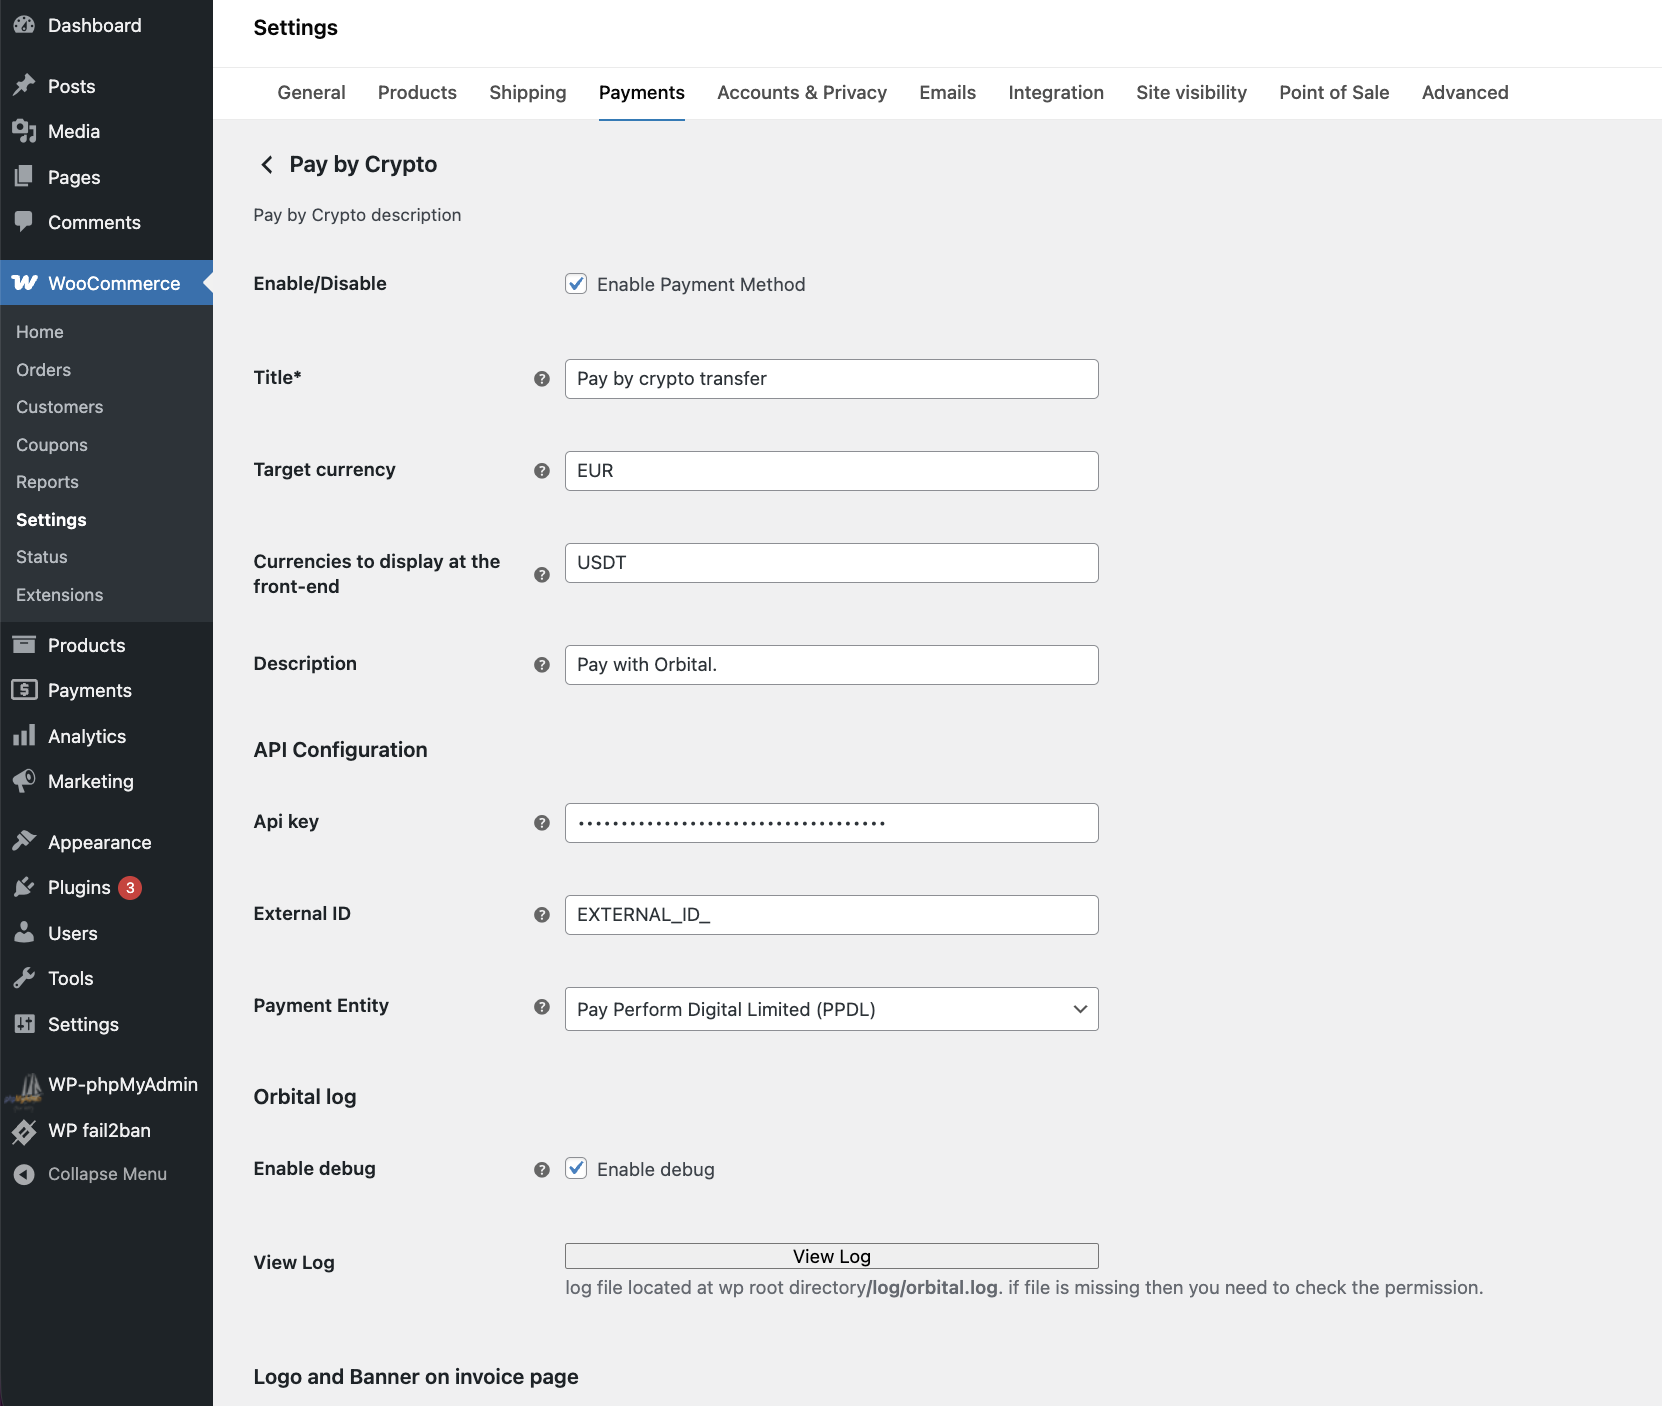Screen dimensions: 1662x1406
Task: Click the Users person icon
Action: (24, 933)
